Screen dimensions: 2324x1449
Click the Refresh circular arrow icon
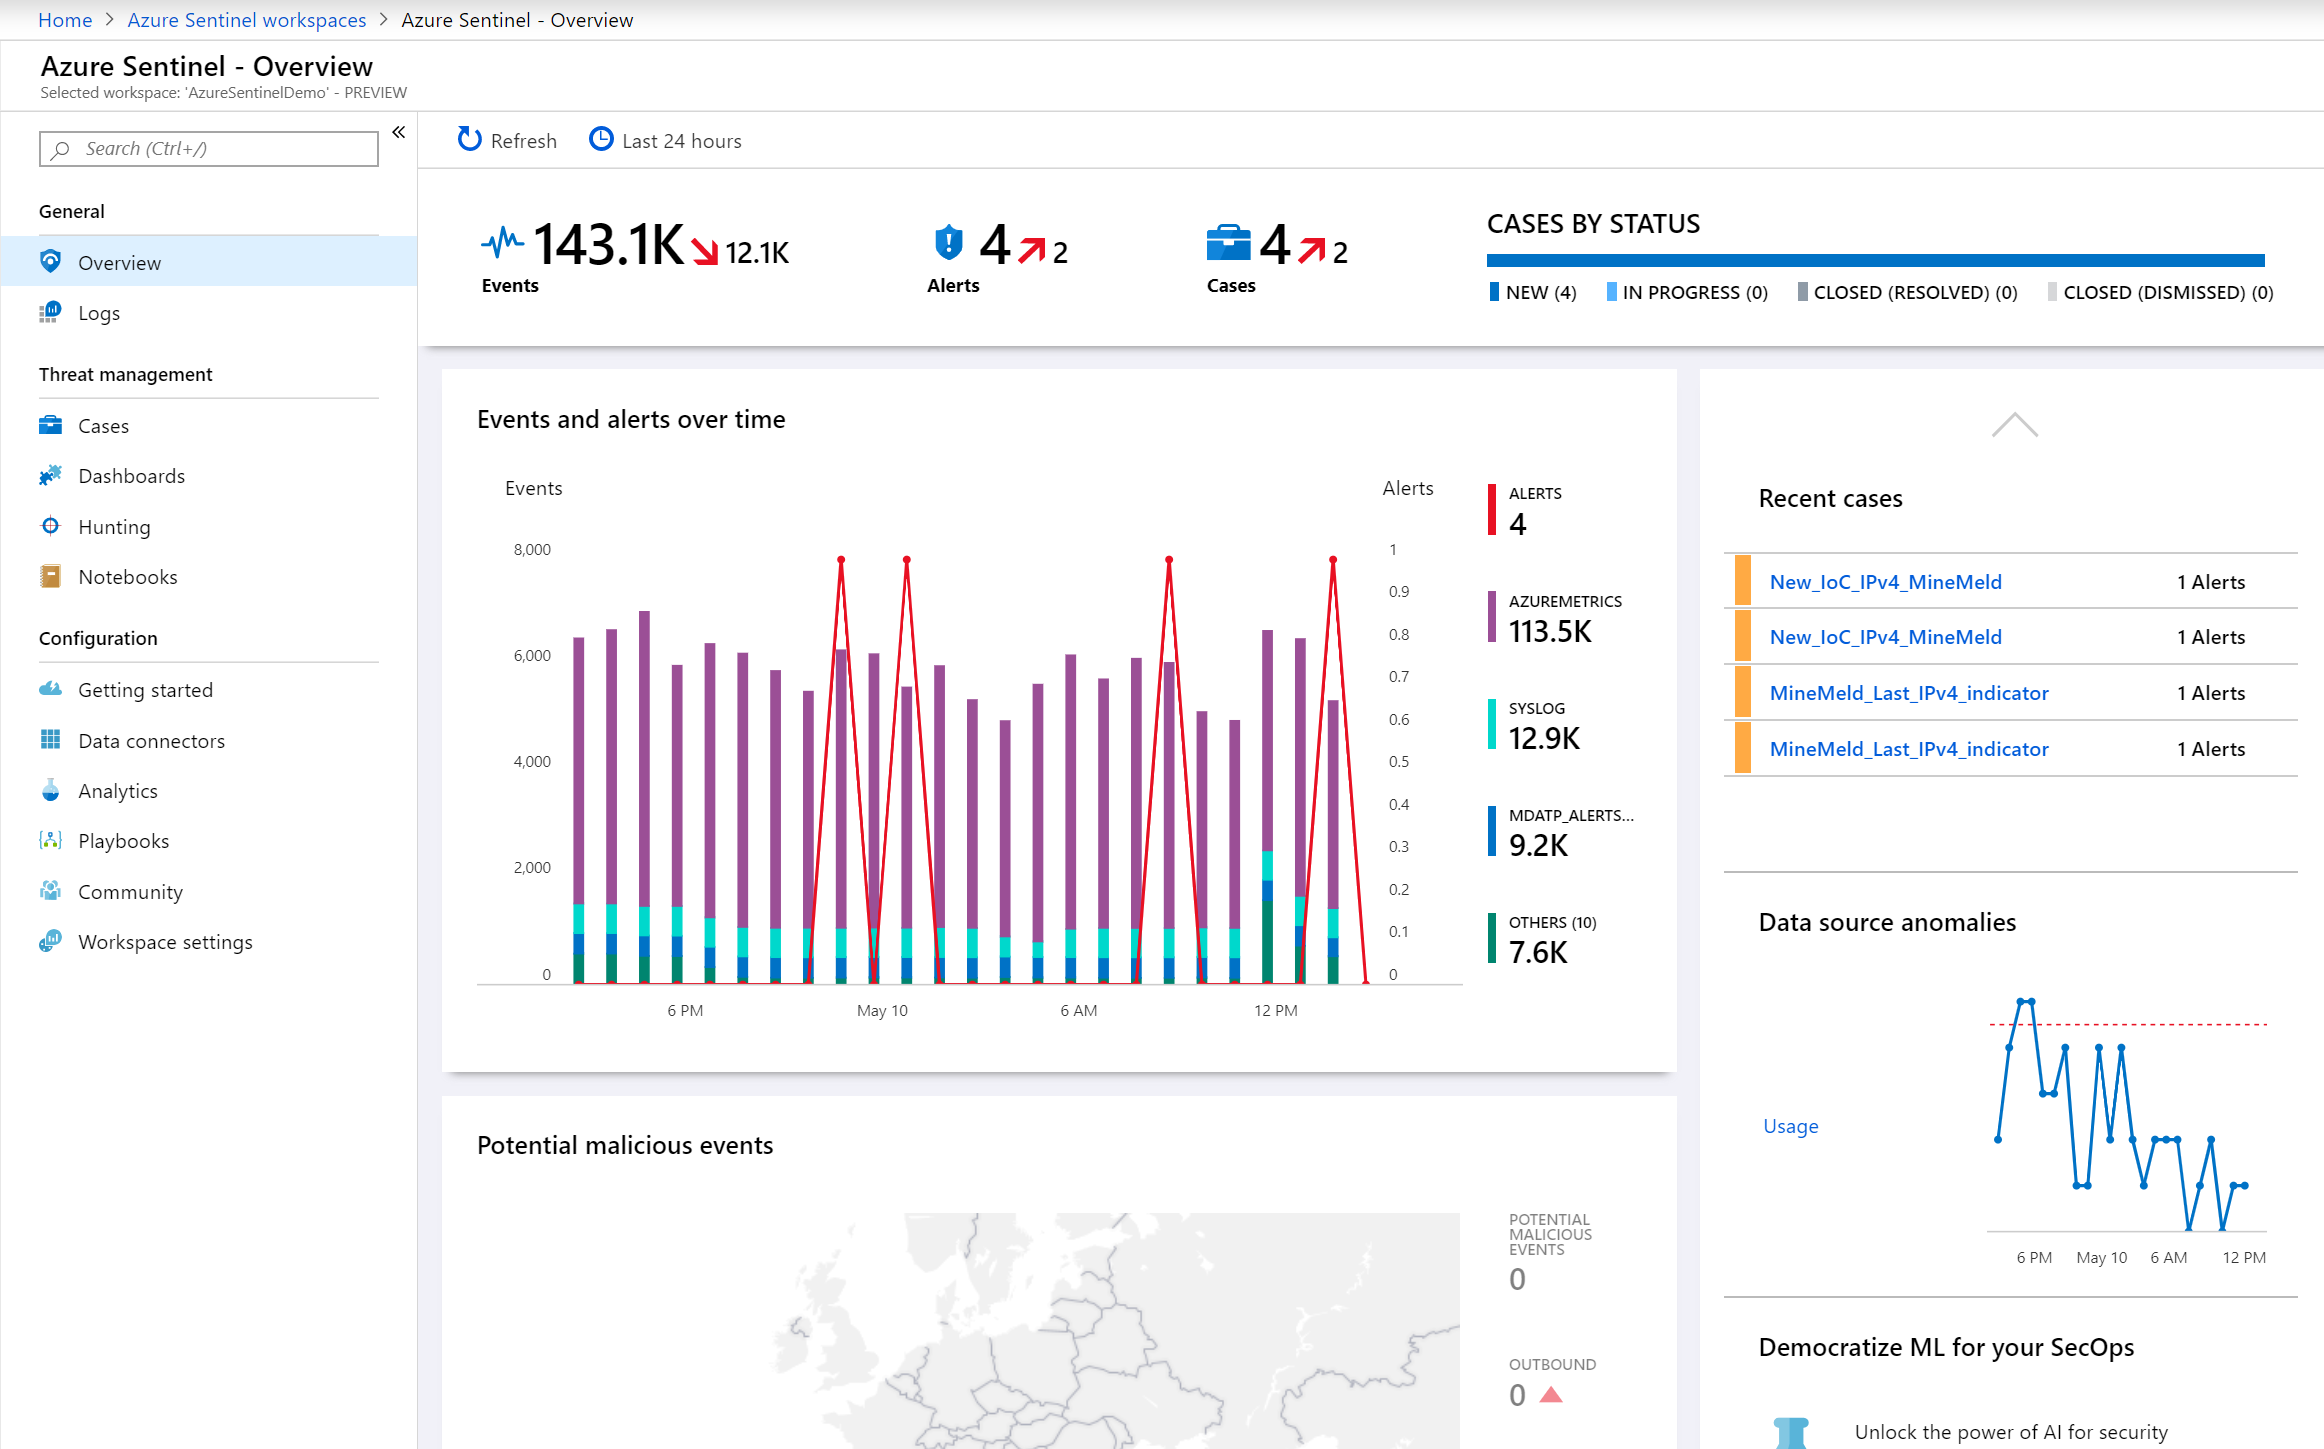point(469,140)
